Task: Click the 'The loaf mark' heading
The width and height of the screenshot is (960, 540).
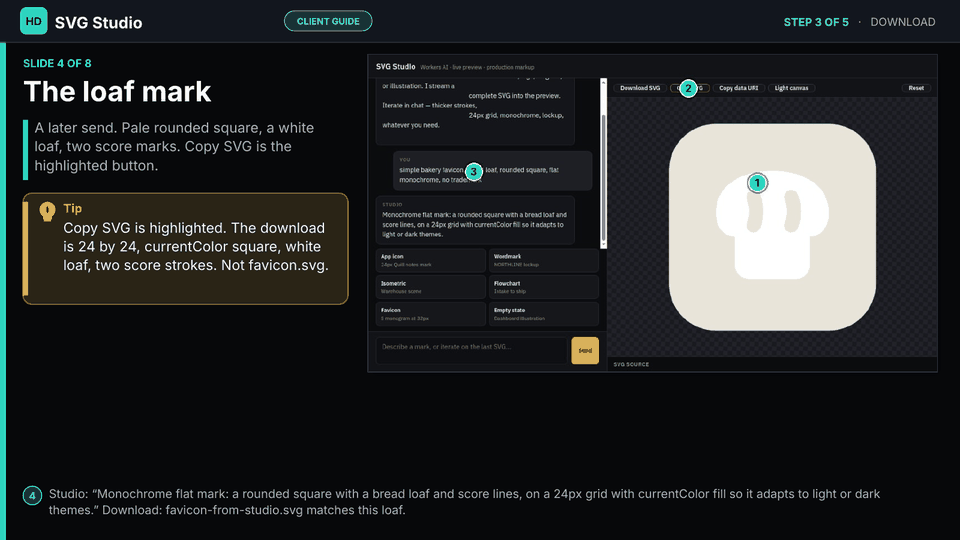Action: coord(117,92)
